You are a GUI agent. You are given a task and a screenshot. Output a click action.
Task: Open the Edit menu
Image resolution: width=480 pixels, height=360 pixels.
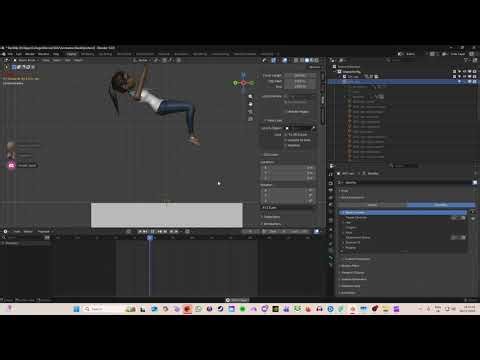pyautogui.click(x=19, y=54)
